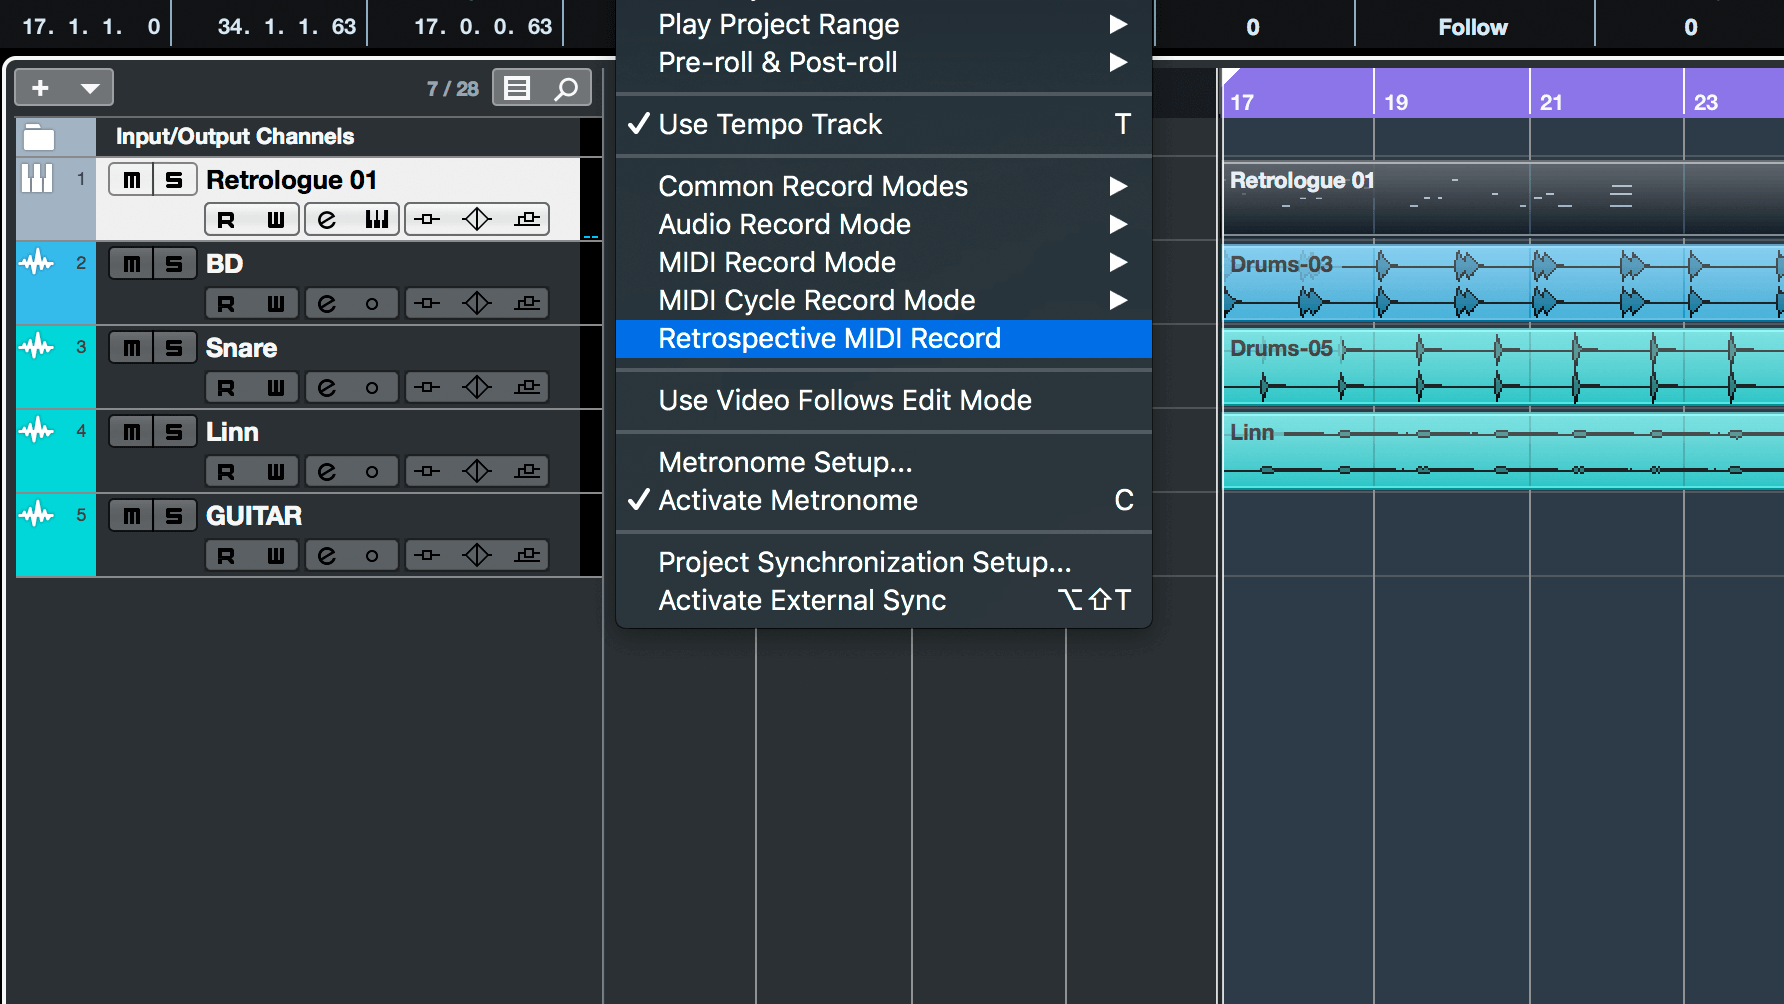1784x1004 pixels.
Task: Open channel settings on Linn track
Action: point(327,471)
